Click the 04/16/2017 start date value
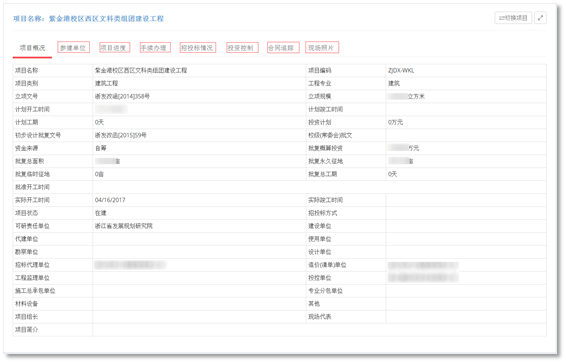Viewport: 566px width, 363px height. click(x=110, y=200)
